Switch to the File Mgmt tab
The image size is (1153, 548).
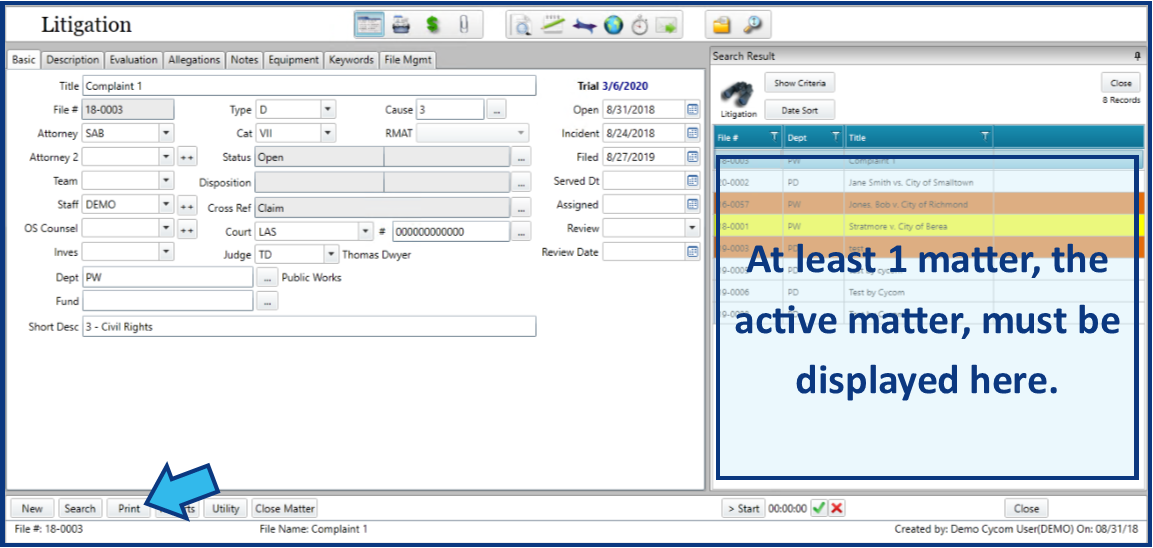(407, 60)
